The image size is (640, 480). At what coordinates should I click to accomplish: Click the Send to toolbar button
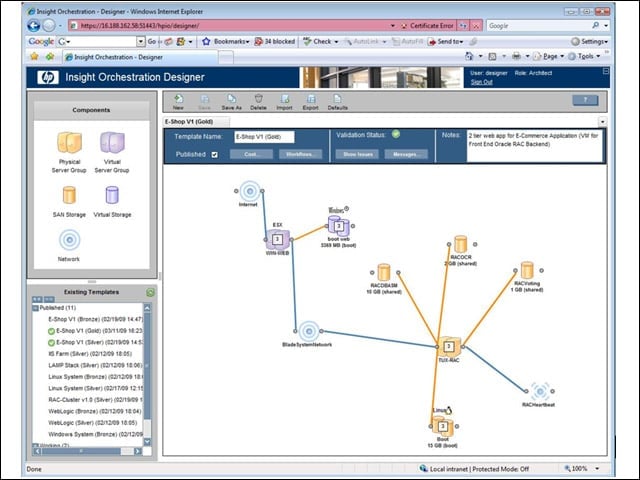click(x=446, y=42)
